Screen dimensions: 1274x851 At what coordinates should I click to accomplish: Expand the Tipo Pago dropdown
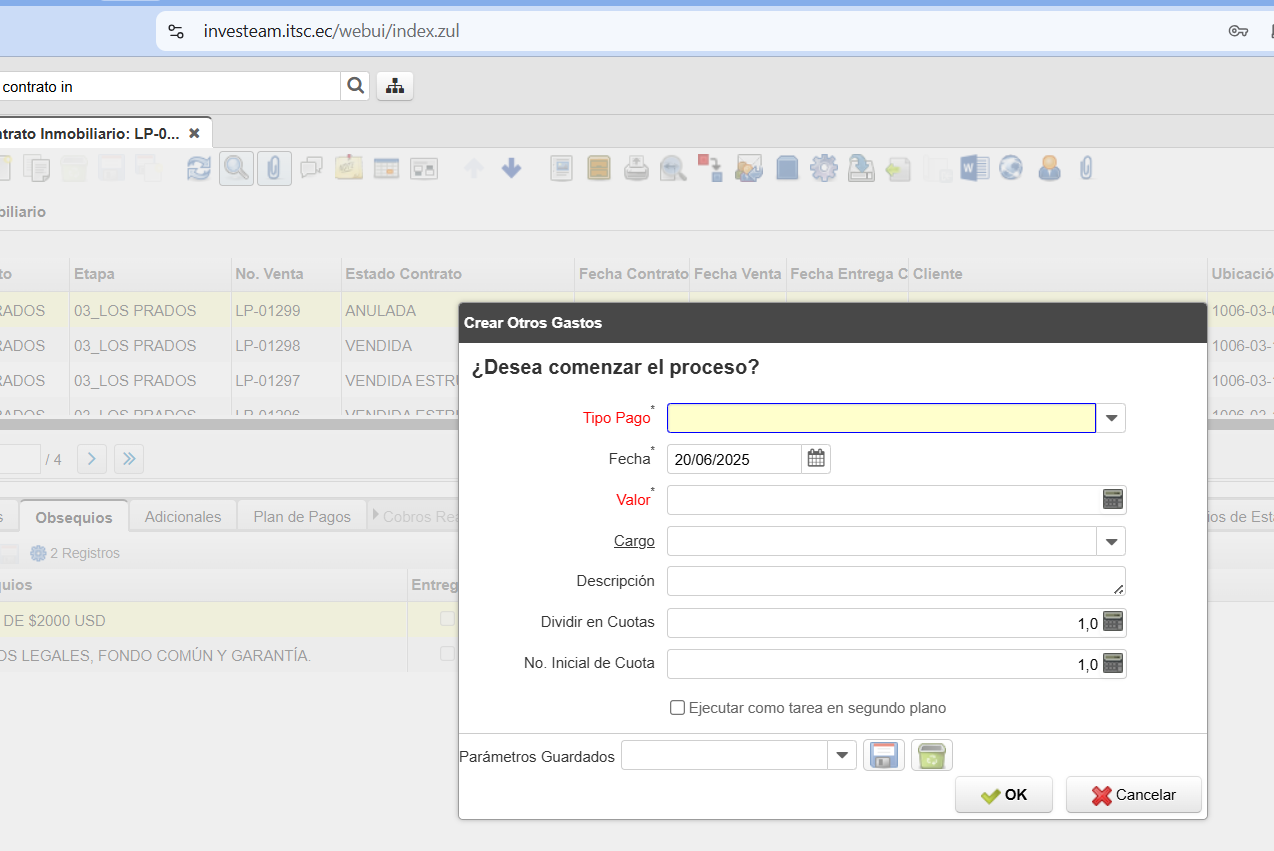pyautogui.click(x=1111, y=418)
